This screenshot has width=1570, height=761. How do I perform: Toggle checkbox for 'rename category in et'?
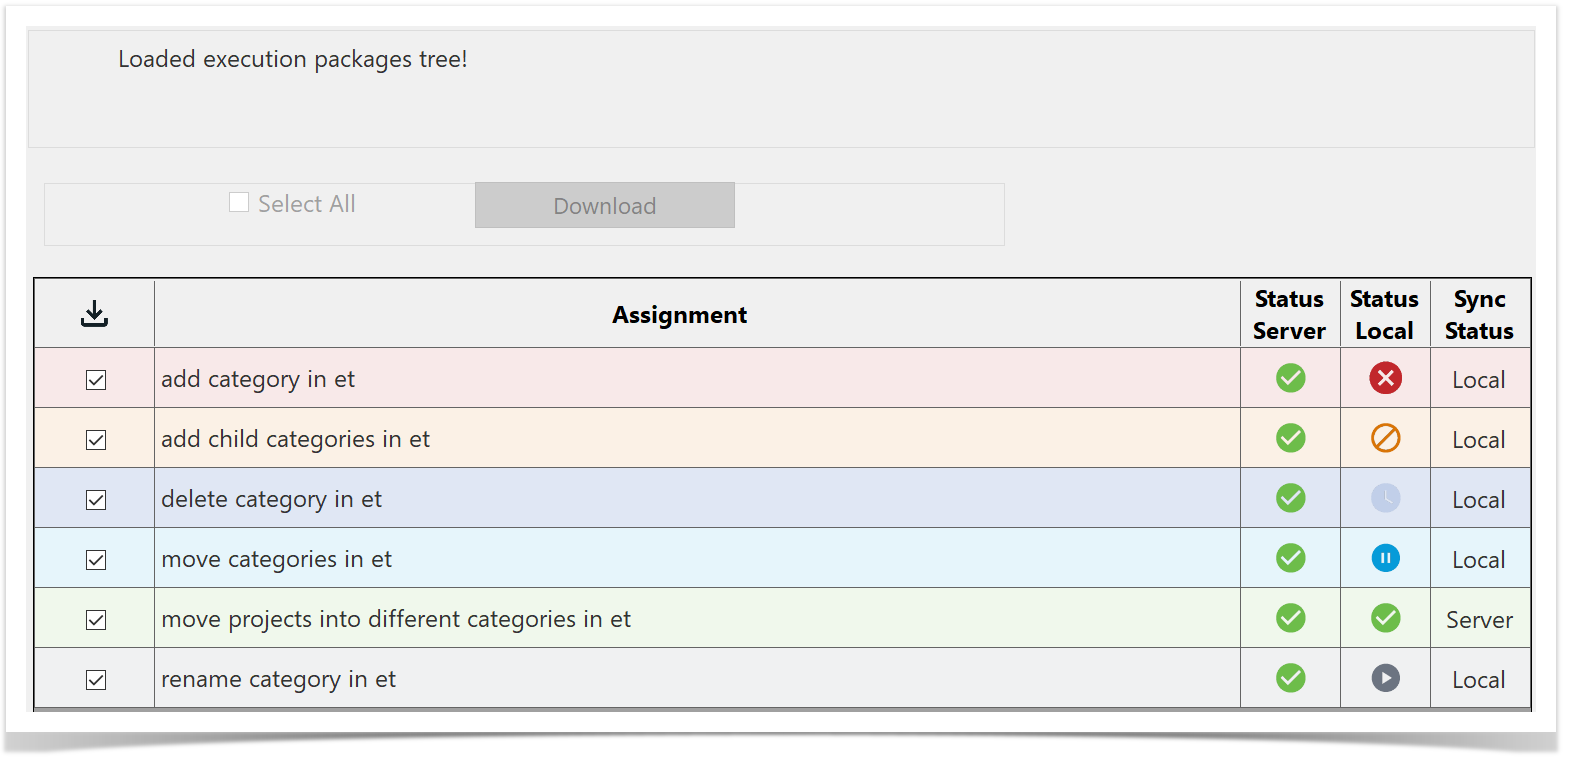[96, 680]
